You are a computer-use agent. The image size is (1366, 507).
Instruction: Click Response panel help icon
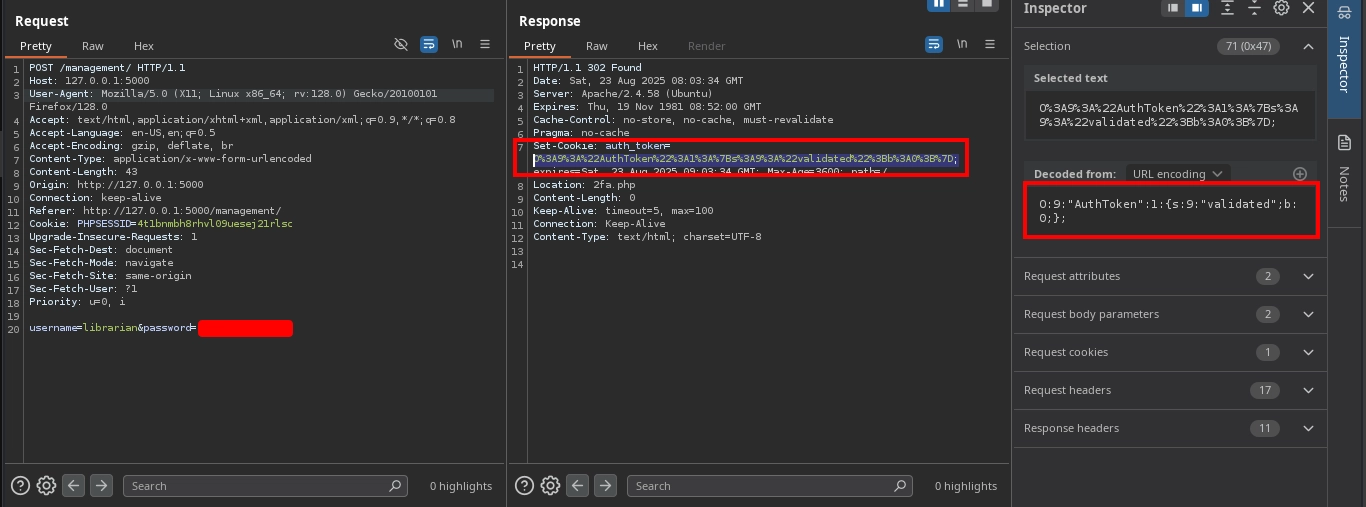[524, 486]
